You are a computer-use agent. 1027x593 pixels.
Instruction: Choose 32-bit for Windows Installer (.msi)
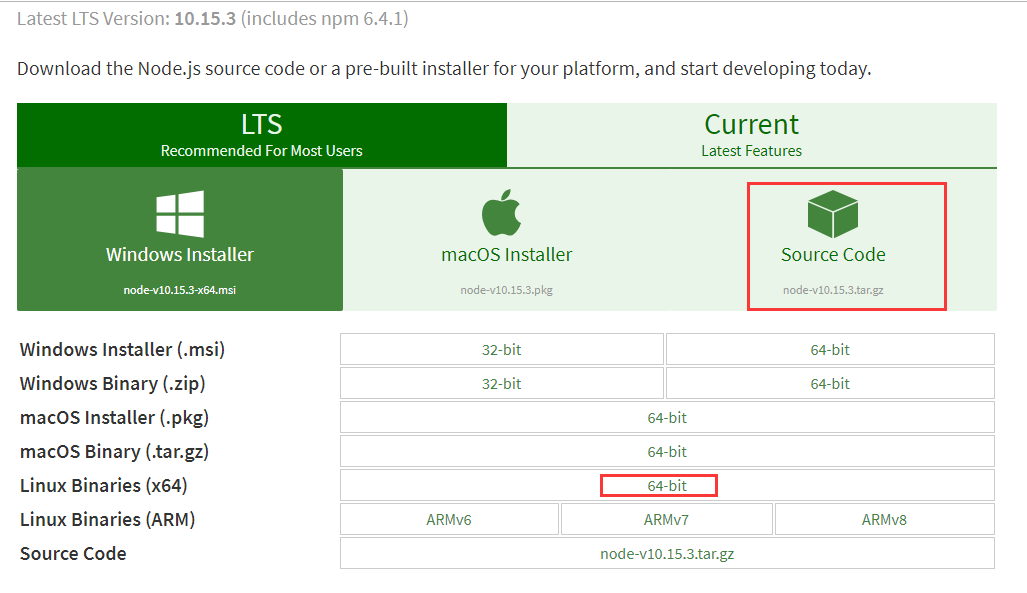[502, 349]
